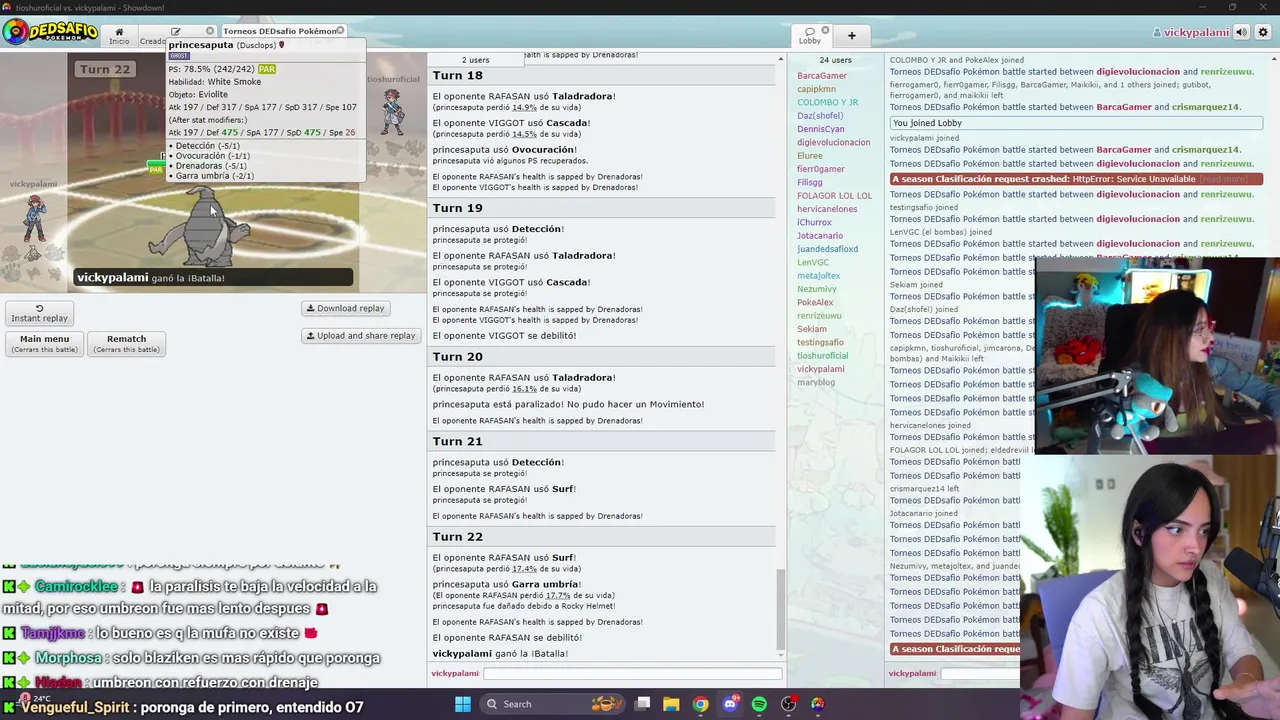Select capipkmn in the user list
Viewport: 1280px width, 720px height.
(x=816, y=89)
